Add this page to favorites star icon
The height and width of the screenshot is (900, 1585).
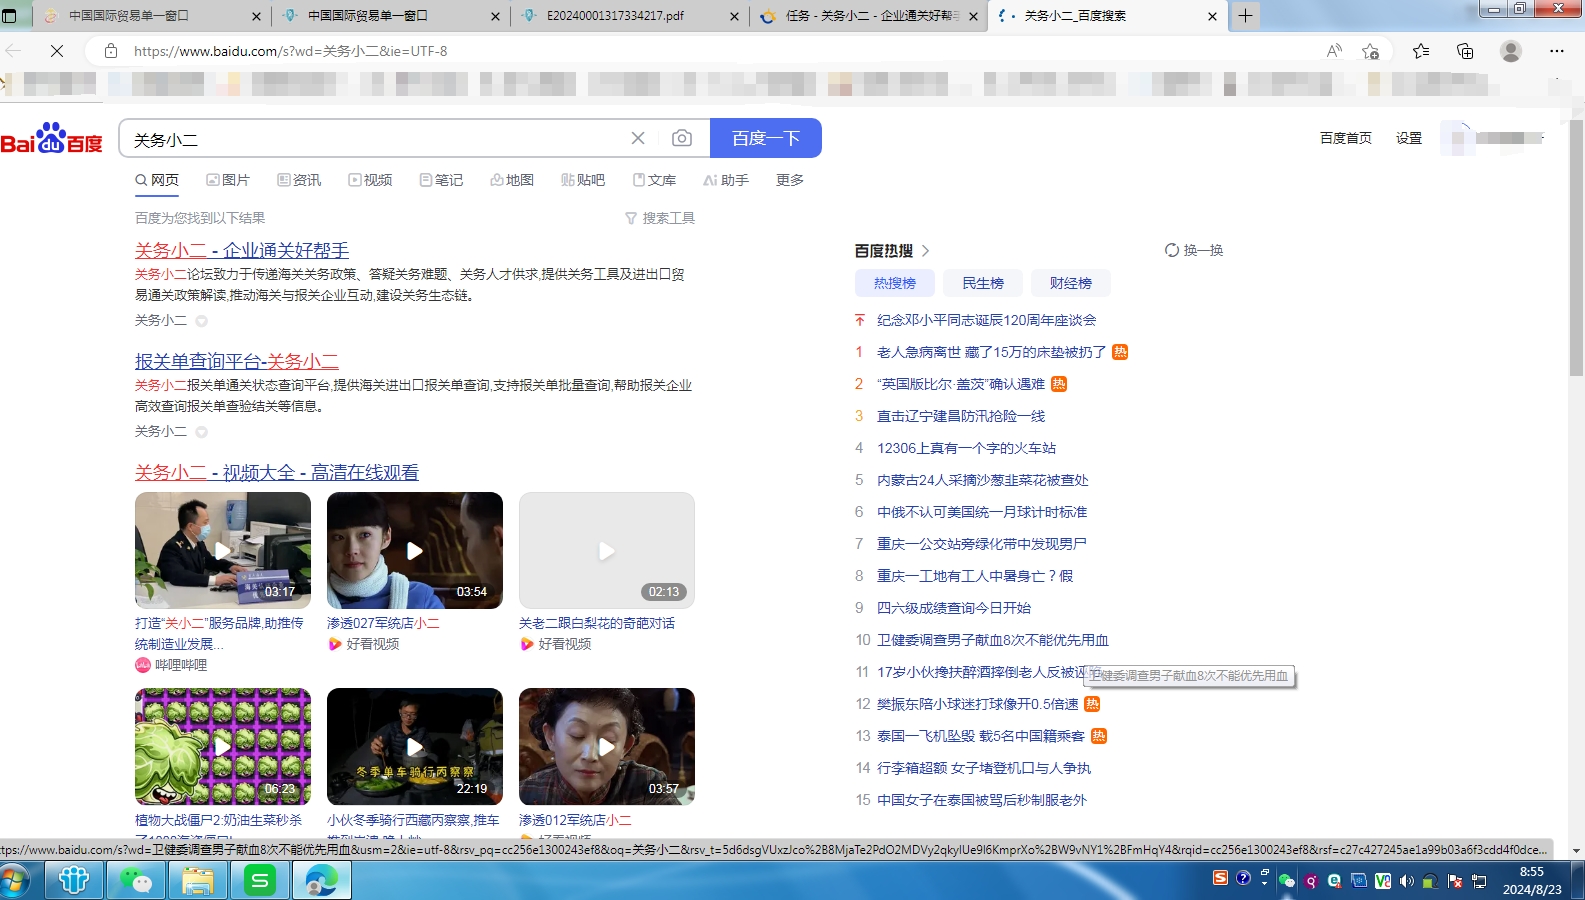click(1370, 51)
